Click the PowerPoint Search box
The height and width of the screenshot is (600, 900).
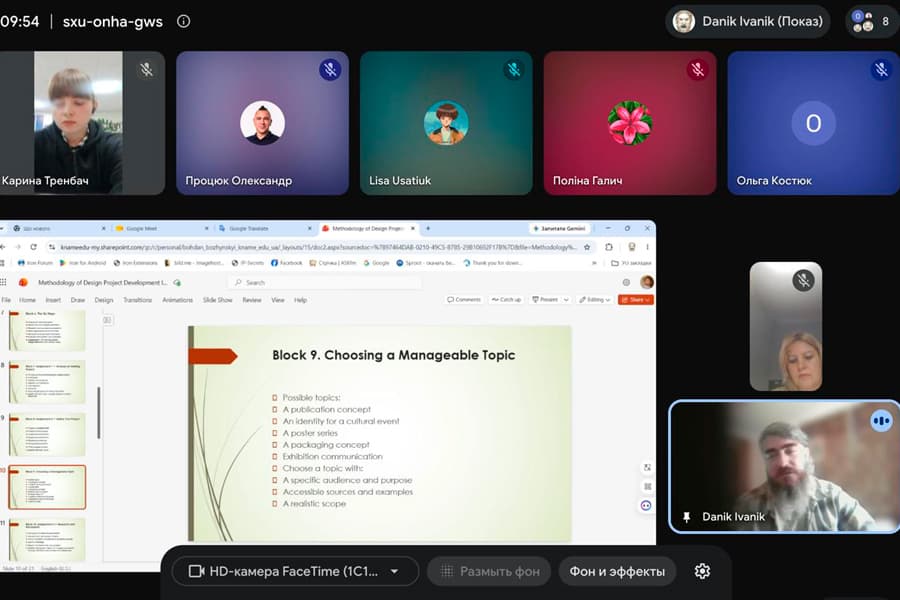(325, 282)
